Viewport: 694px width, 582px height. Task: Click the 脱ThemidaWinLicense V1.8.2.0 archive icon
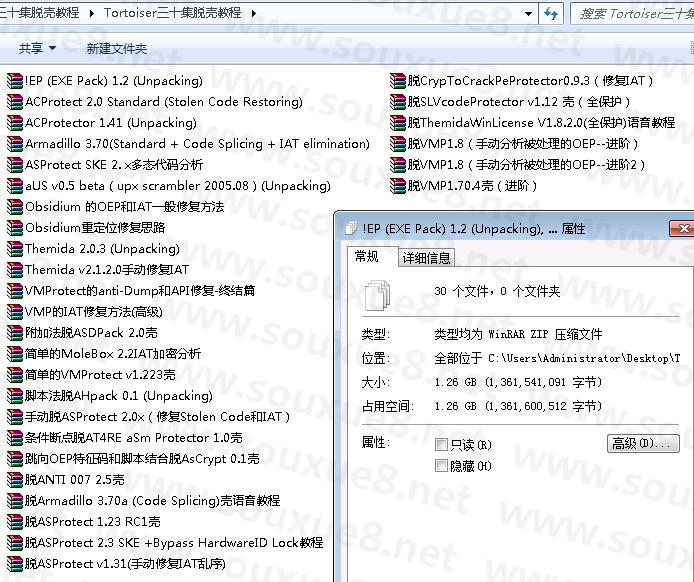pyautogui.click(x=397, y=123)
